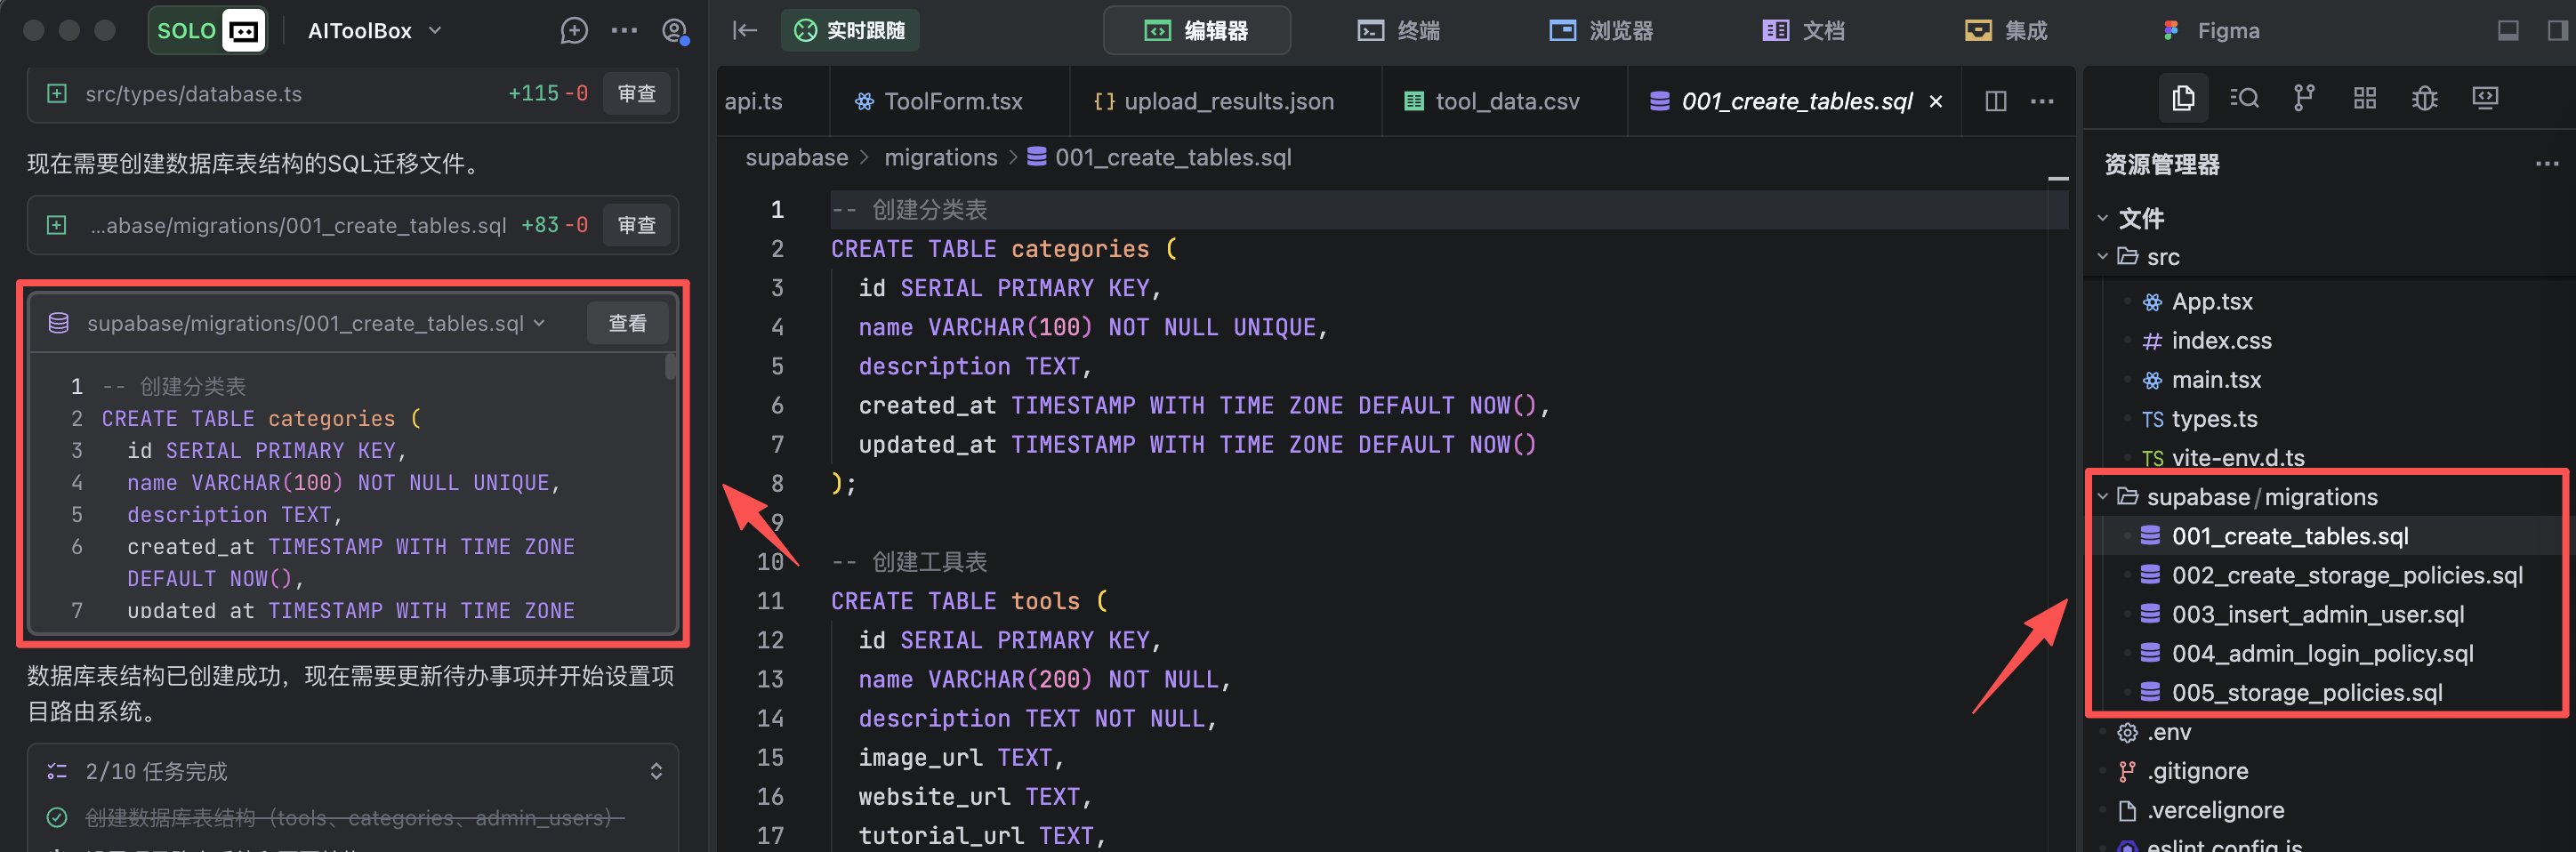Click the code preview scrollbar in chat
The height and width of the screenshot is (852, 2576).
[x=671, y=368]
